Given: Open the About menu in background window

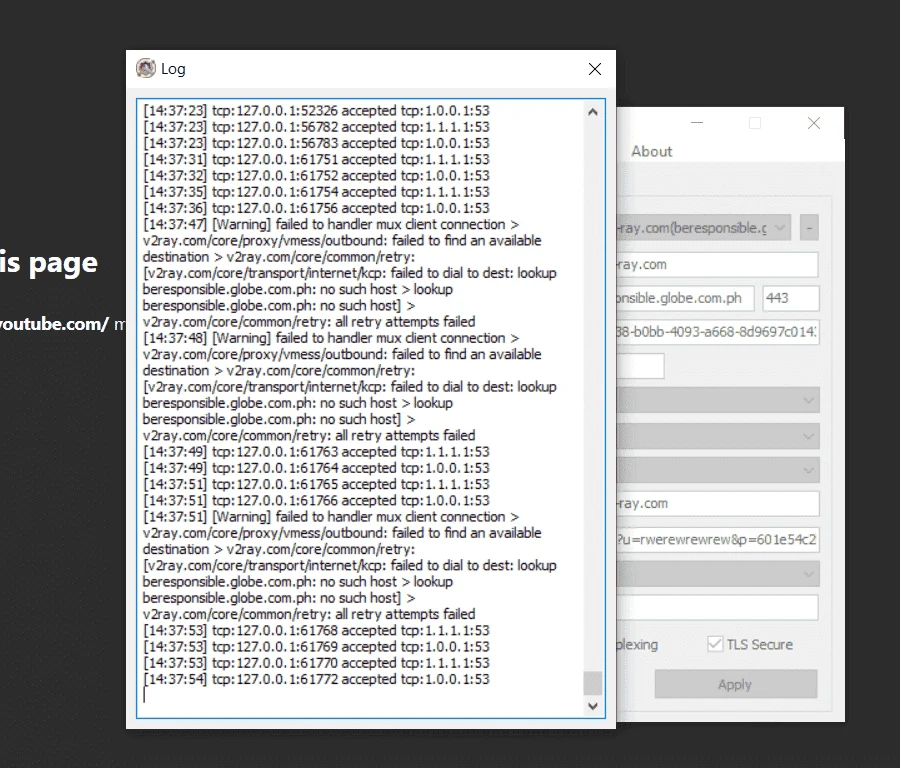Looking at the screenshot, I should coord(651,152).
